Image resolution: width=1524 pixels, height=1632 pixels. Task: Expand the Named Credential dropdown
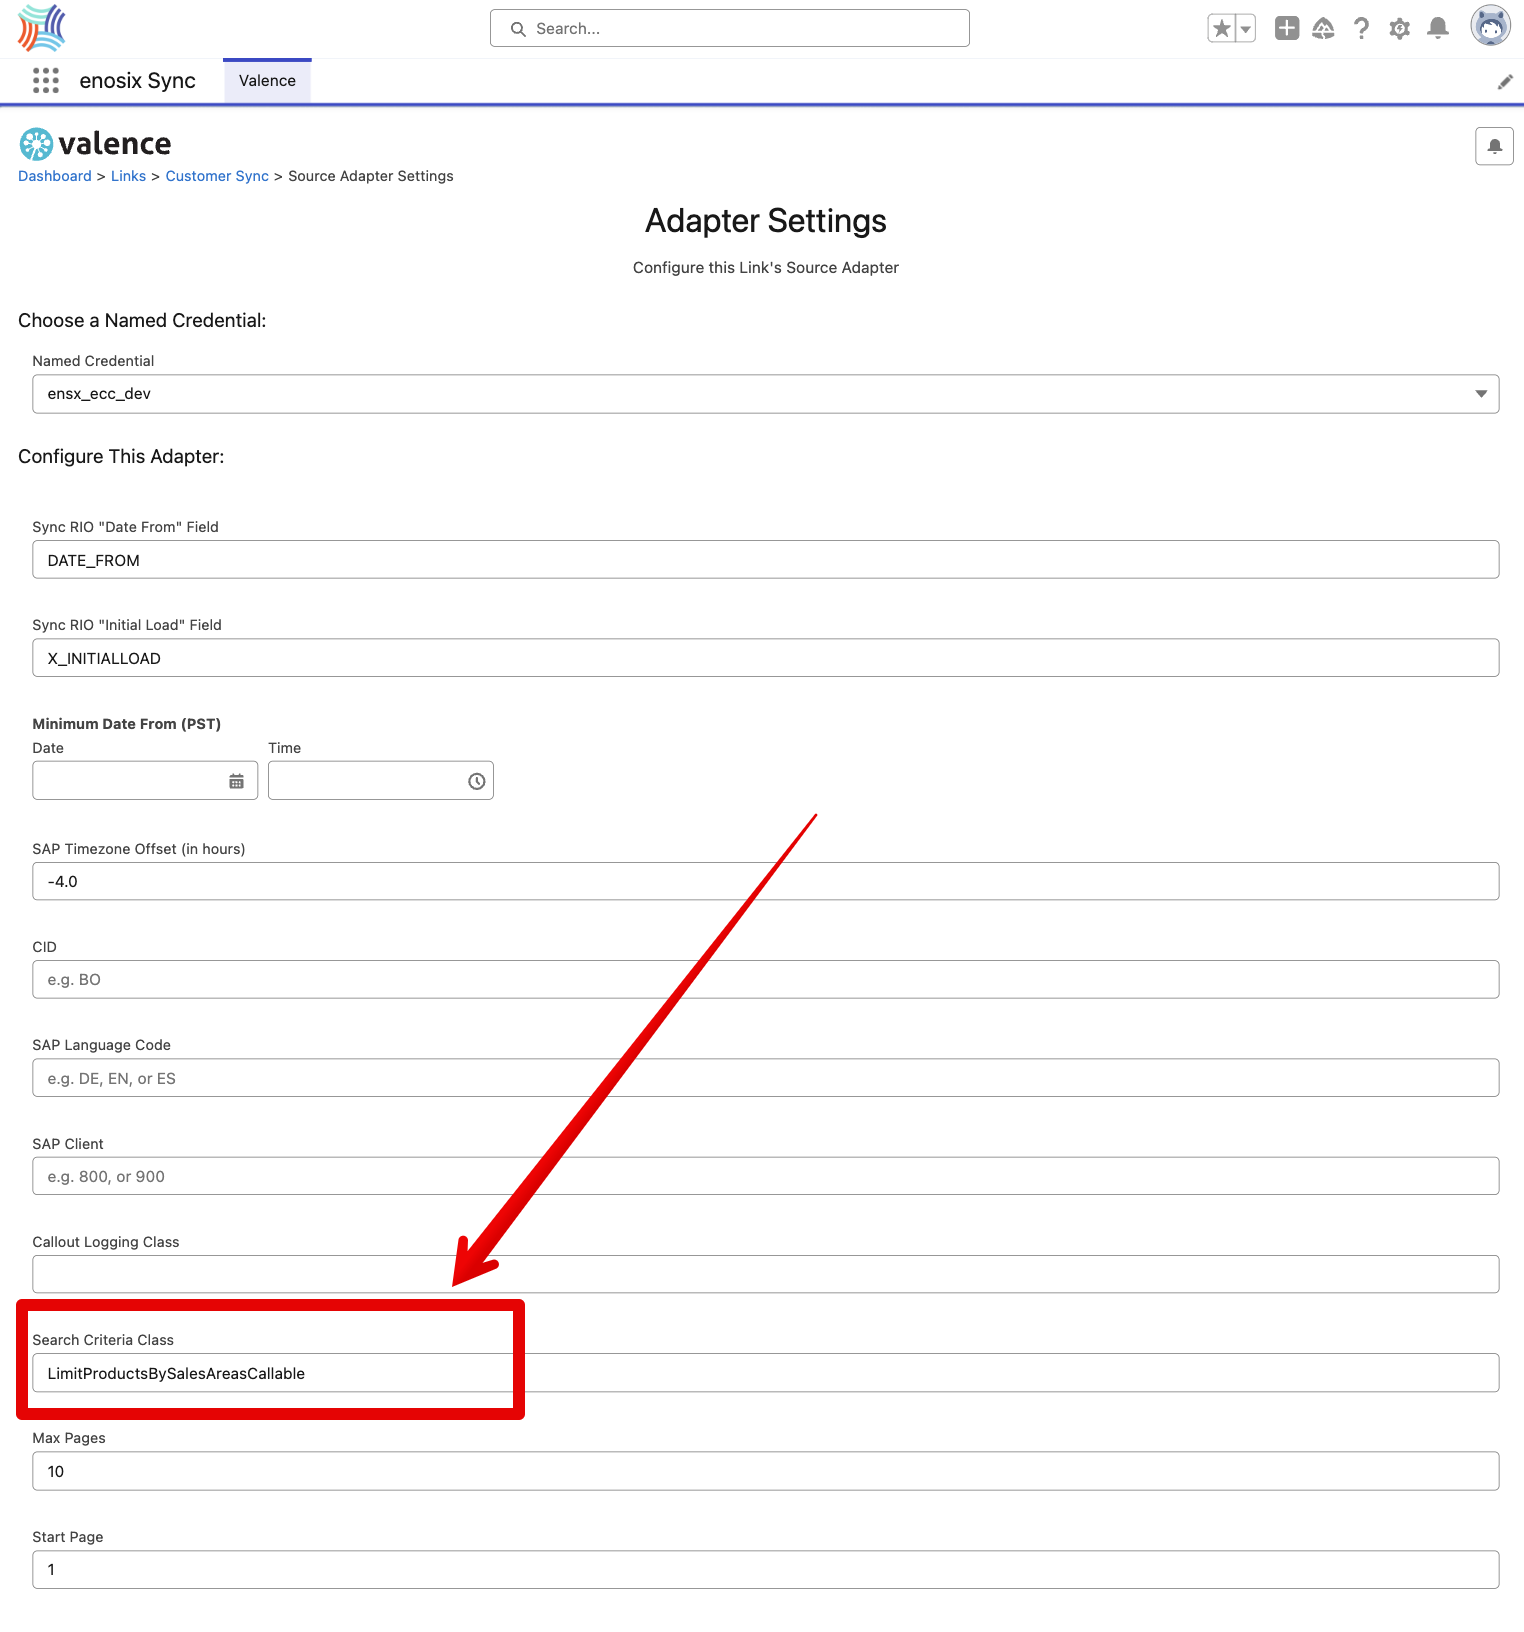coord(766,394)
